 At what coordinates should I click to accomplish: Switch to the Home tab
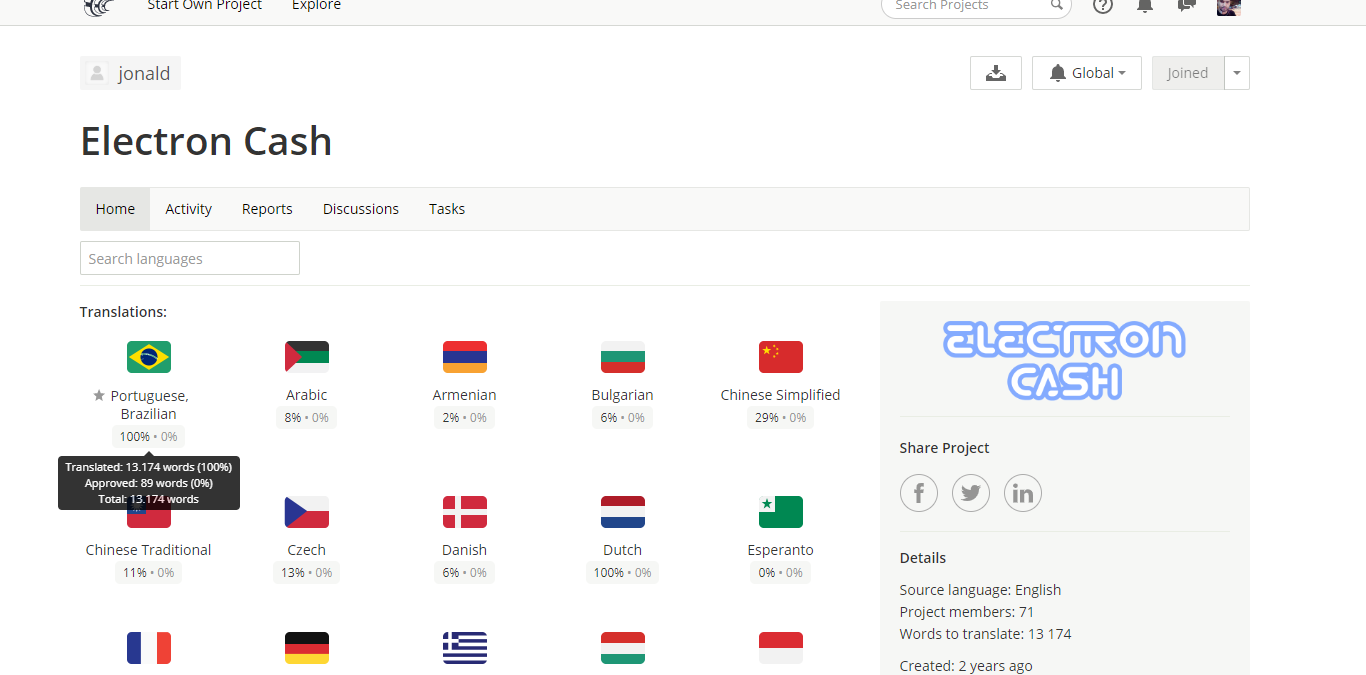115,209
